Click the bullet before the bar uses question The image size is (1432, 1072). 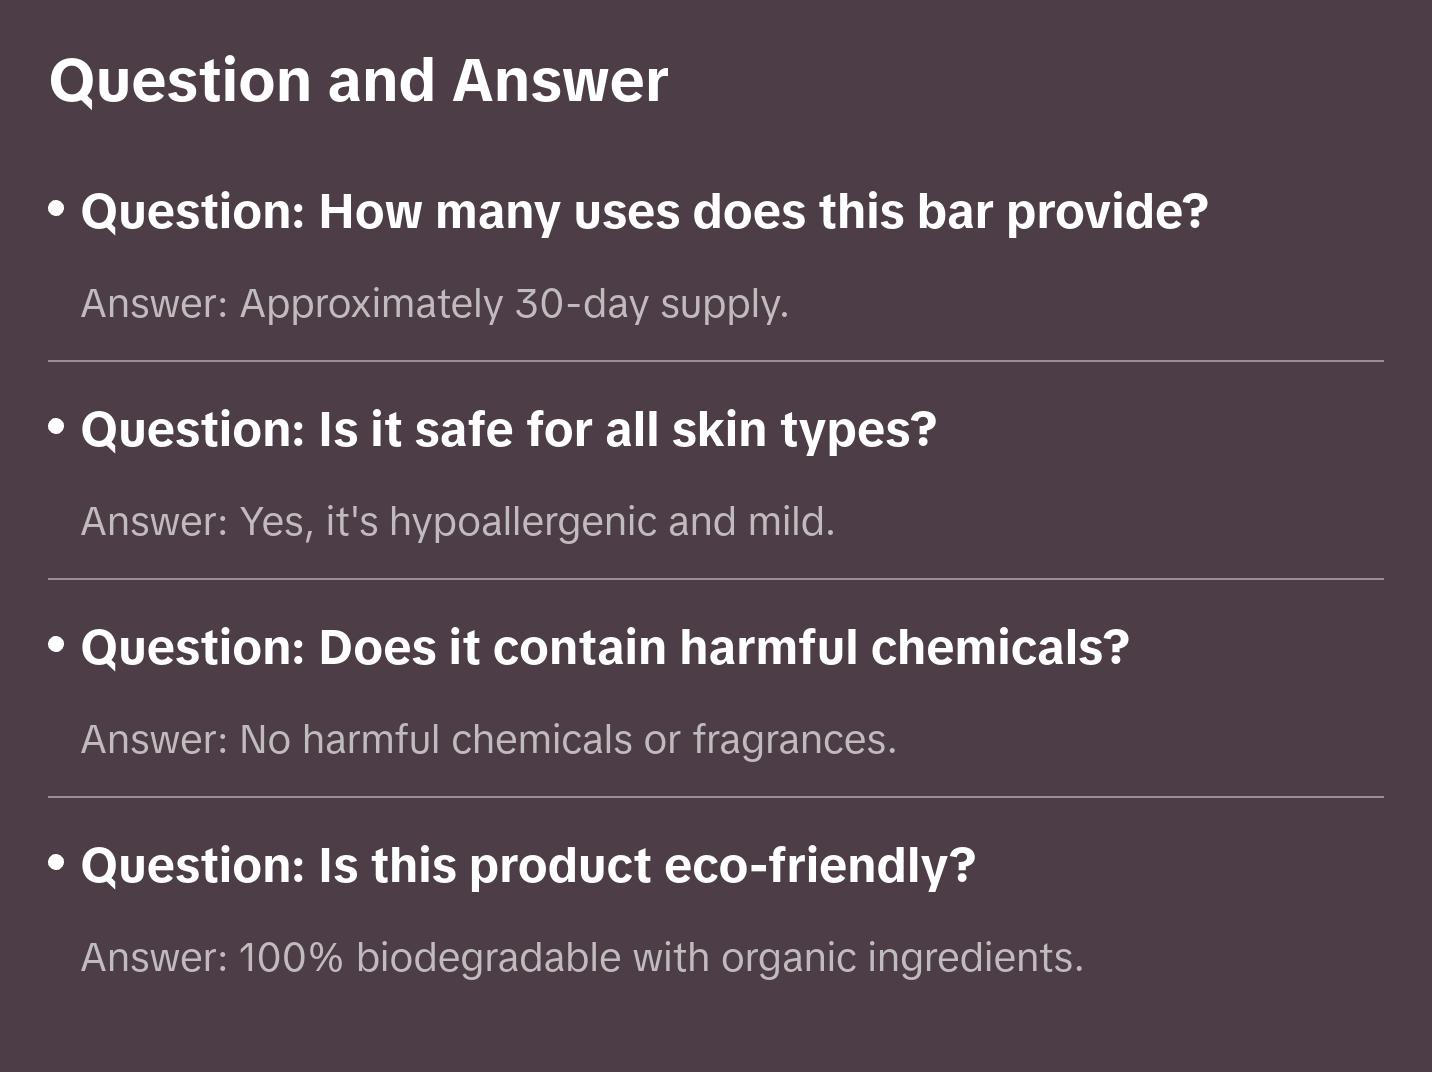click(x=56, y=209)
